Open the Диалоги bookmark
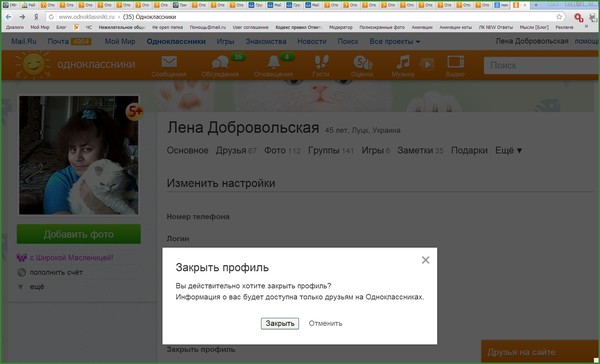 click(x=15, y=27)
